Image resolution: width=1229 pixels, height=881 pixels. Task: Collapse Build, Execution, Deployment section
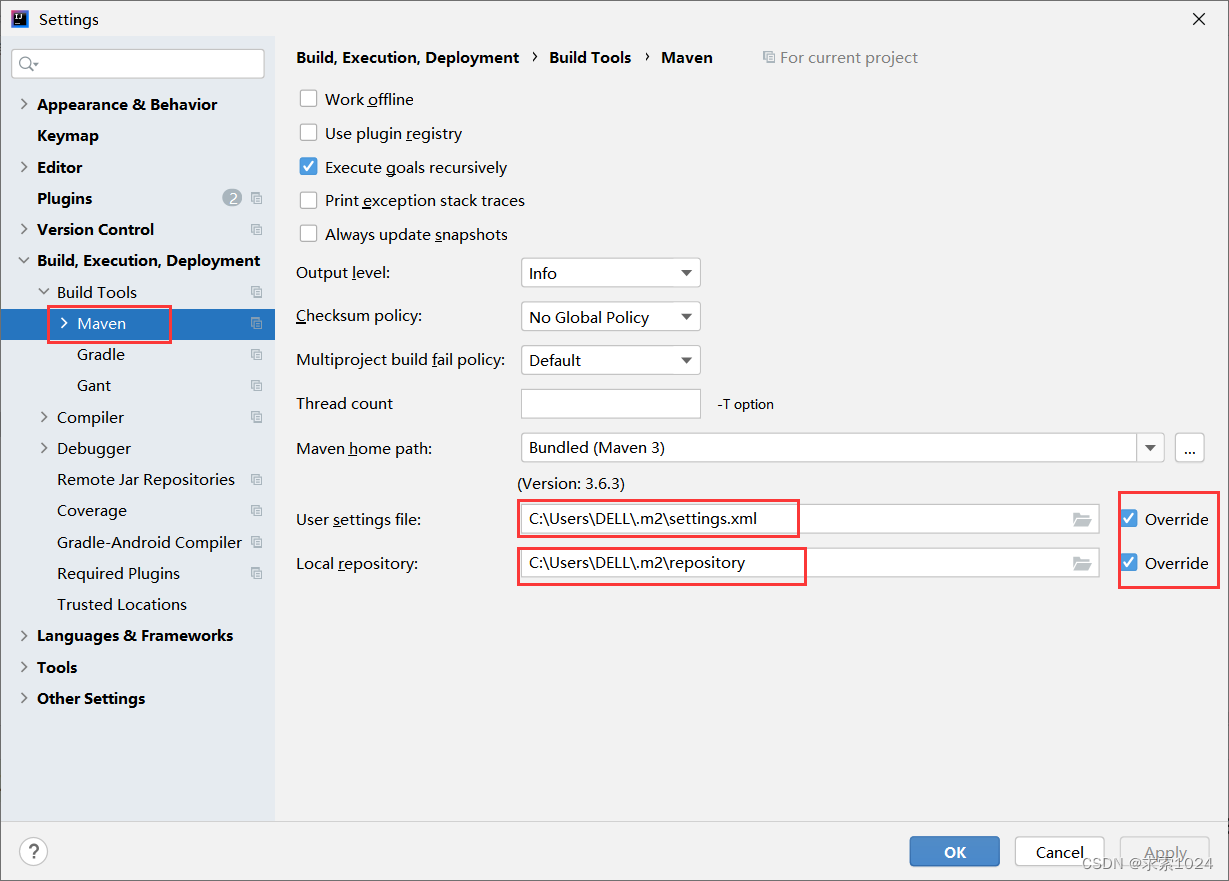pyautogui.click(x=24, y=260)
